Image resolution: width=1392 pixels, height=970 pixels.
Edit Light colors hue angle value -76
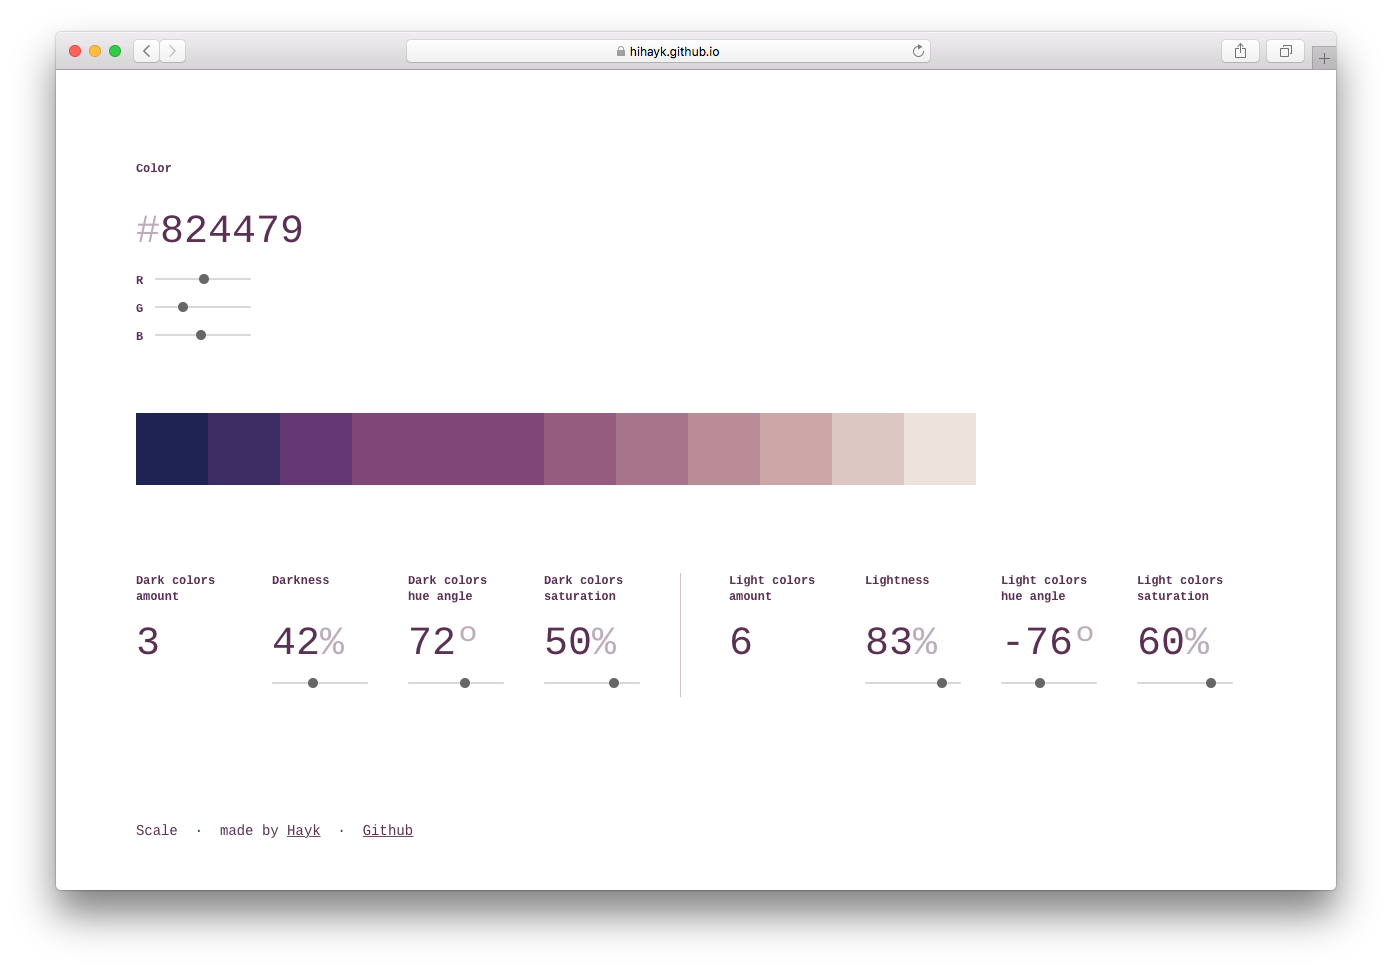point(1037,642)
